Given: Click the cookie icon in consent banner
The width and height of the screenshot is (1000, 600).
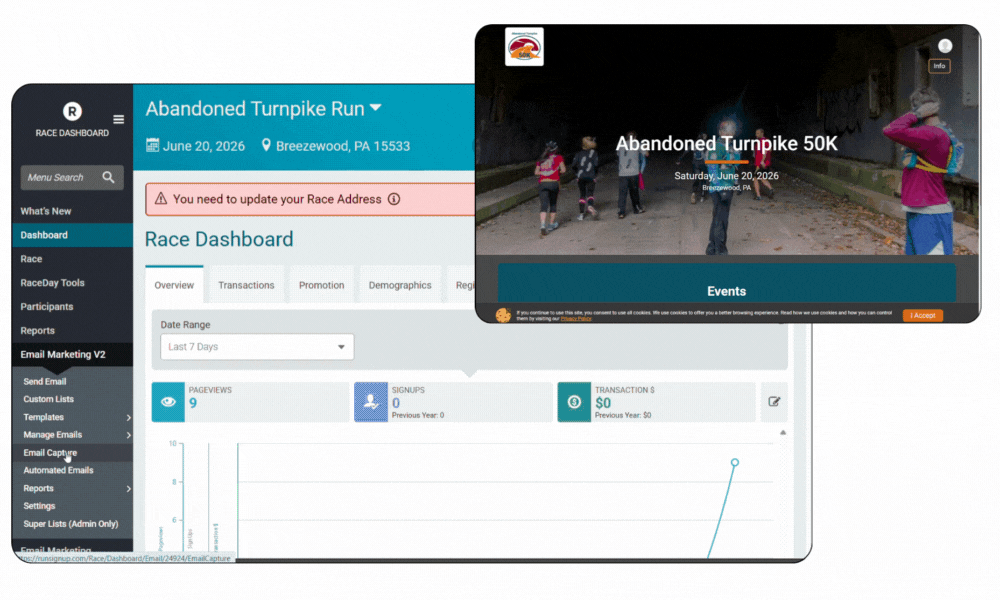Looking at the screenshot, I should (503, 315).
